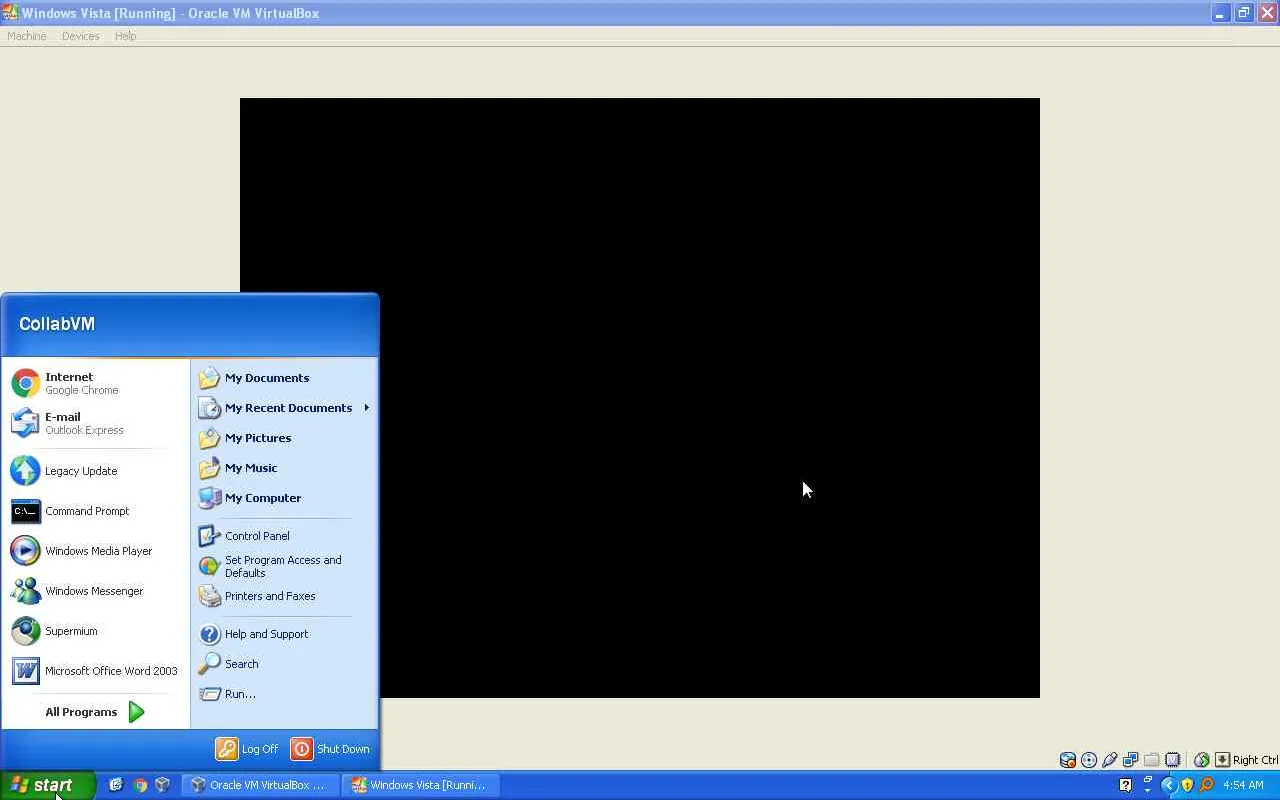The height and width of the screenshot is (800, 1280).
Task: Open the Run dialog
Action: [x=284, y=694]
